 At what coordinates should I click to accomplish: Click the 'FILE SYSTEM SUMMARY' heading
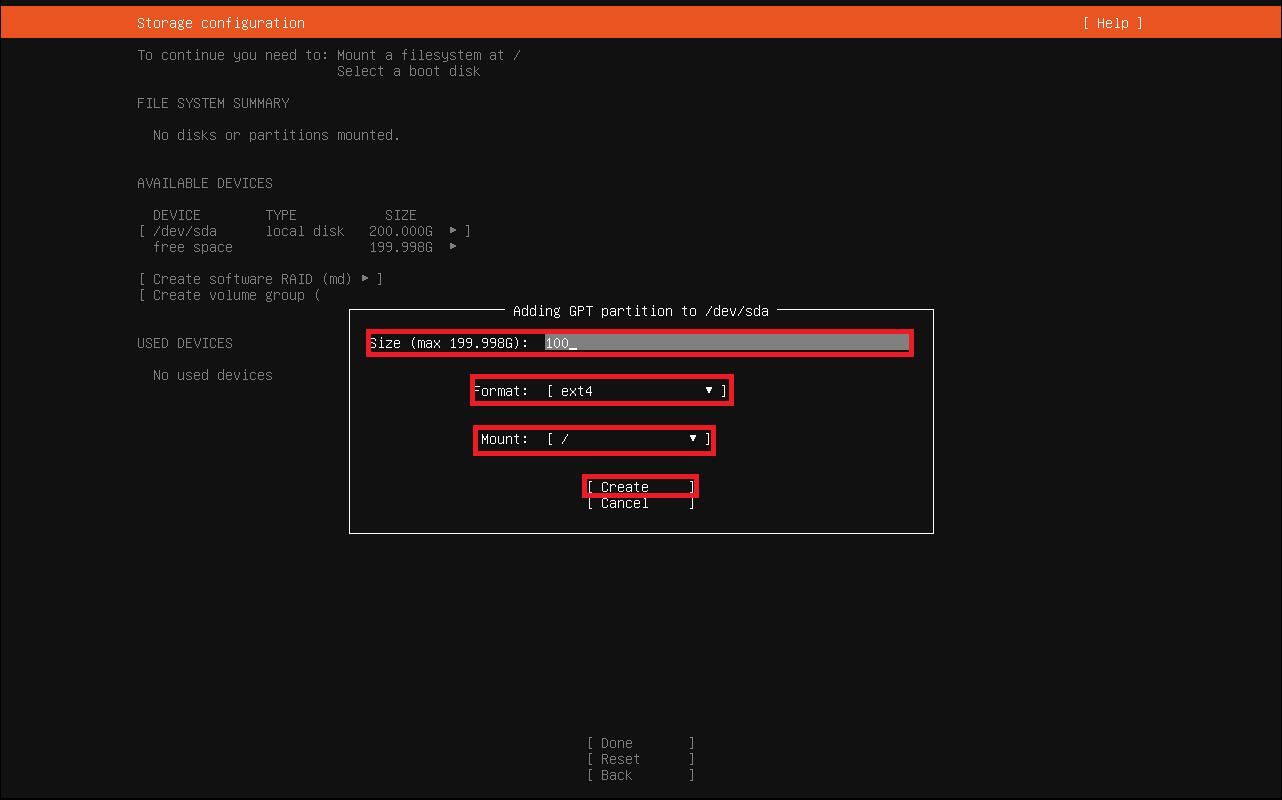(x=213, y=103)
